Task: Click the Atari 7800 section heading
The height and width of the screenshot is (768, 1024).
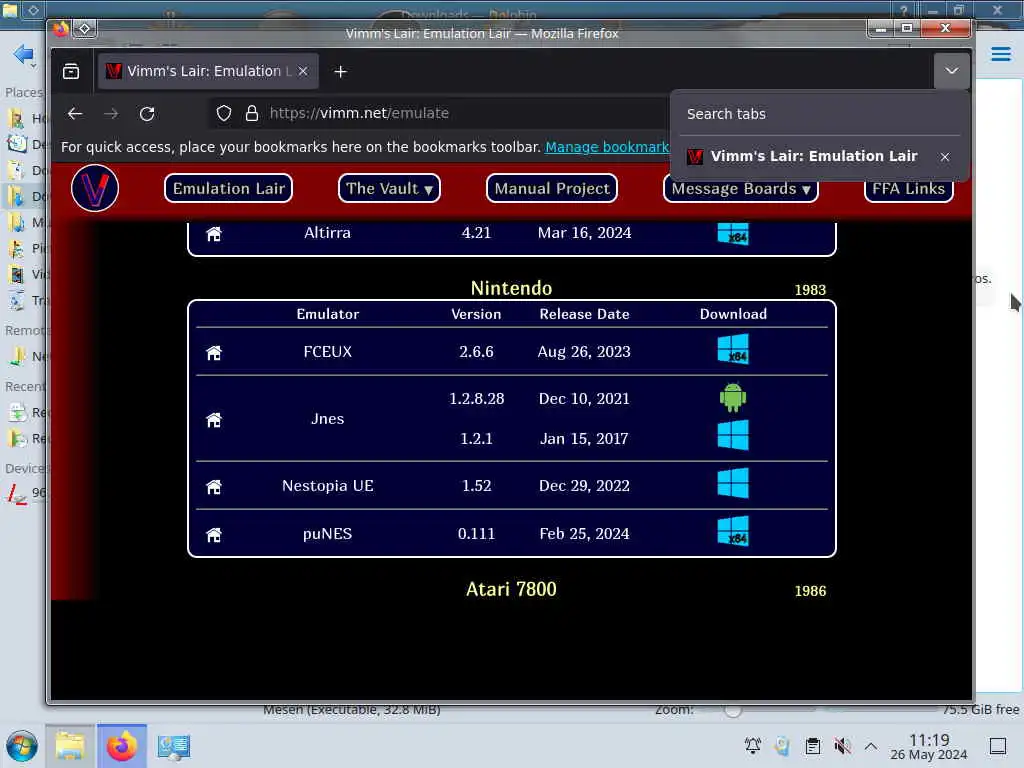Action: coord(511,589)
